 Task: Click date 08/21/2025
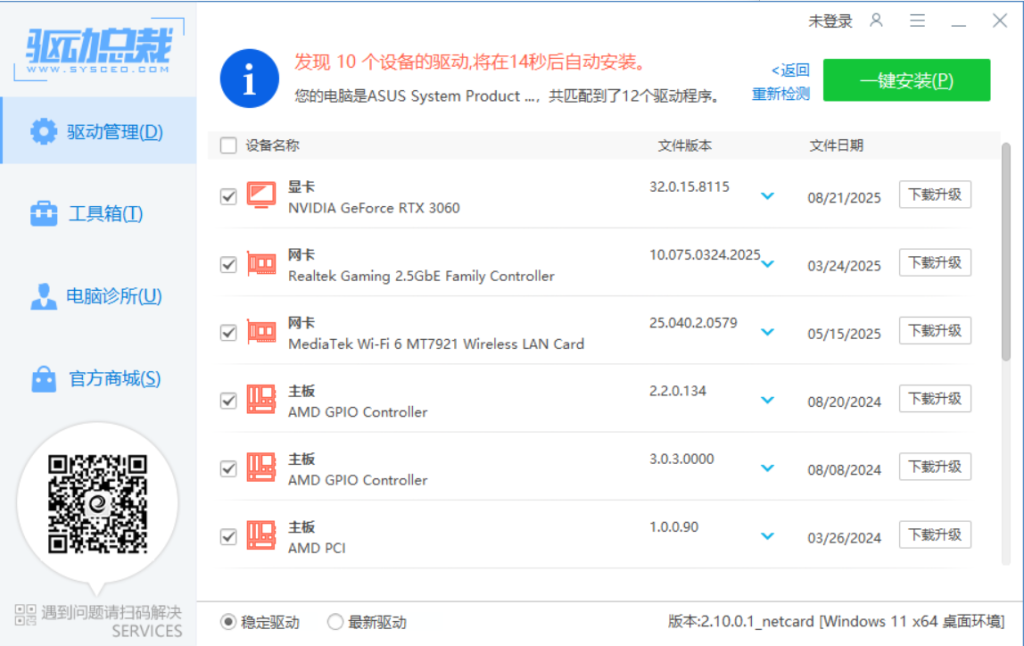(844, 198)
